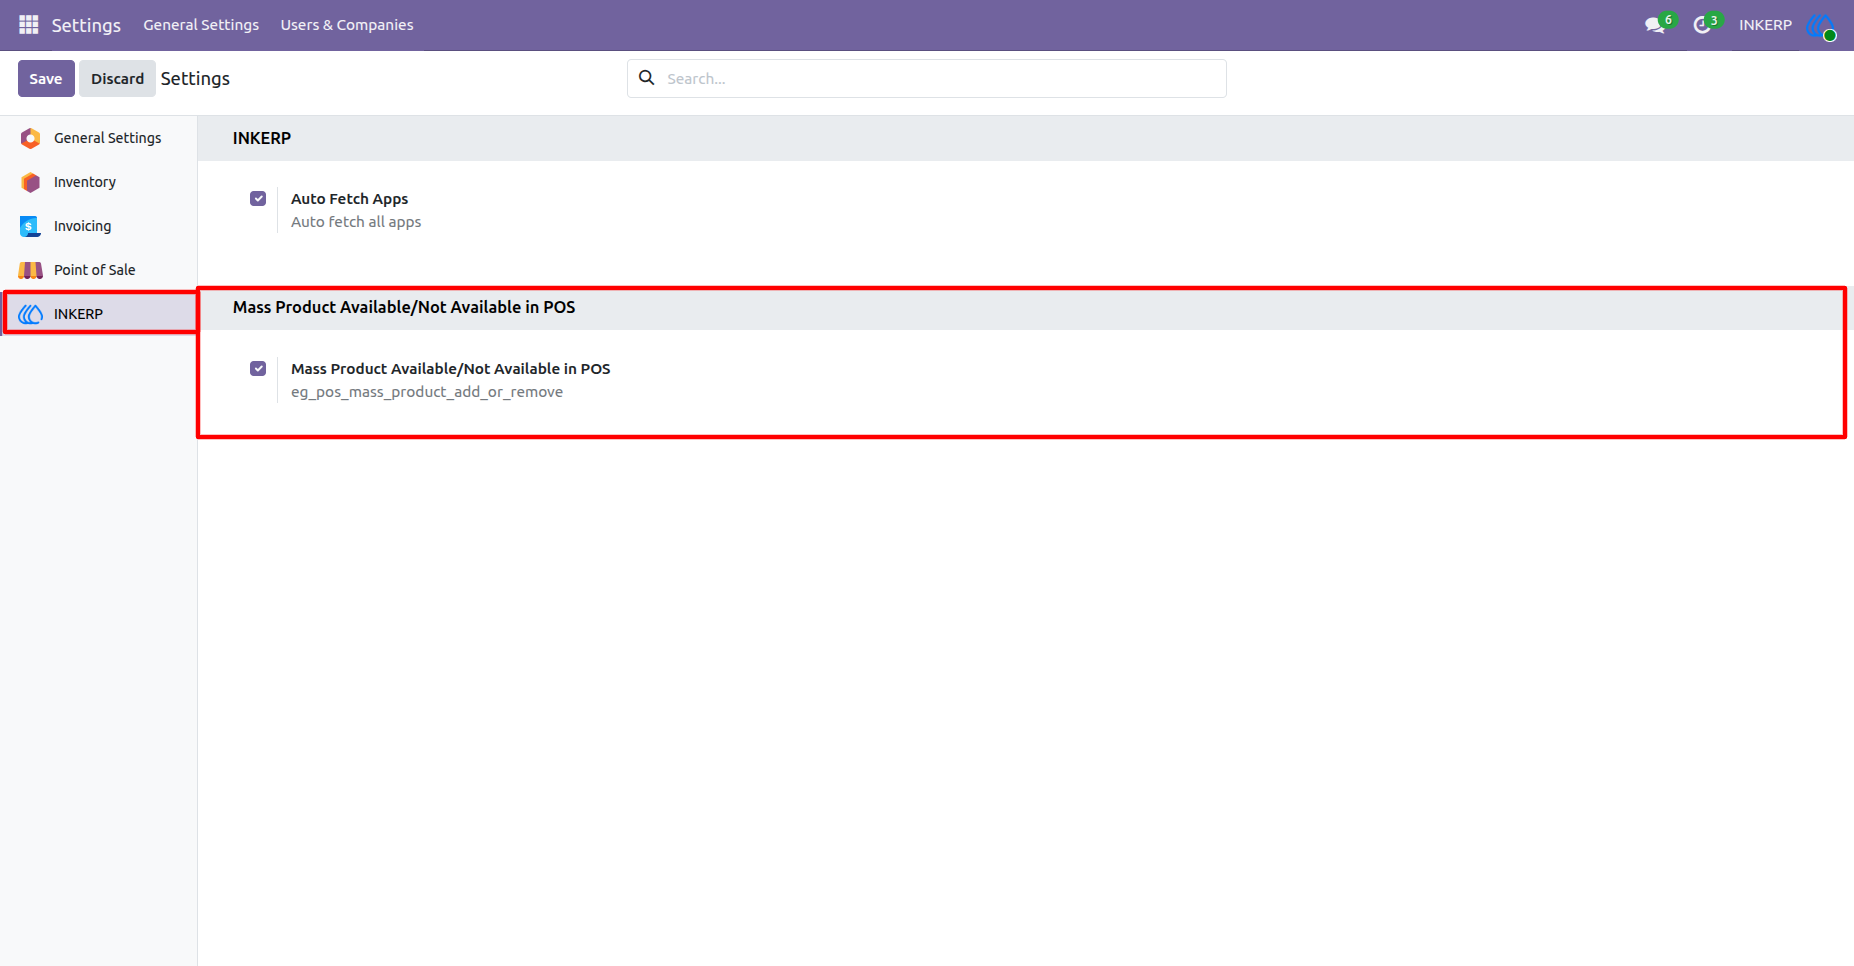Select Inventory in the sidebar
1854x966 pixels.
99,182
